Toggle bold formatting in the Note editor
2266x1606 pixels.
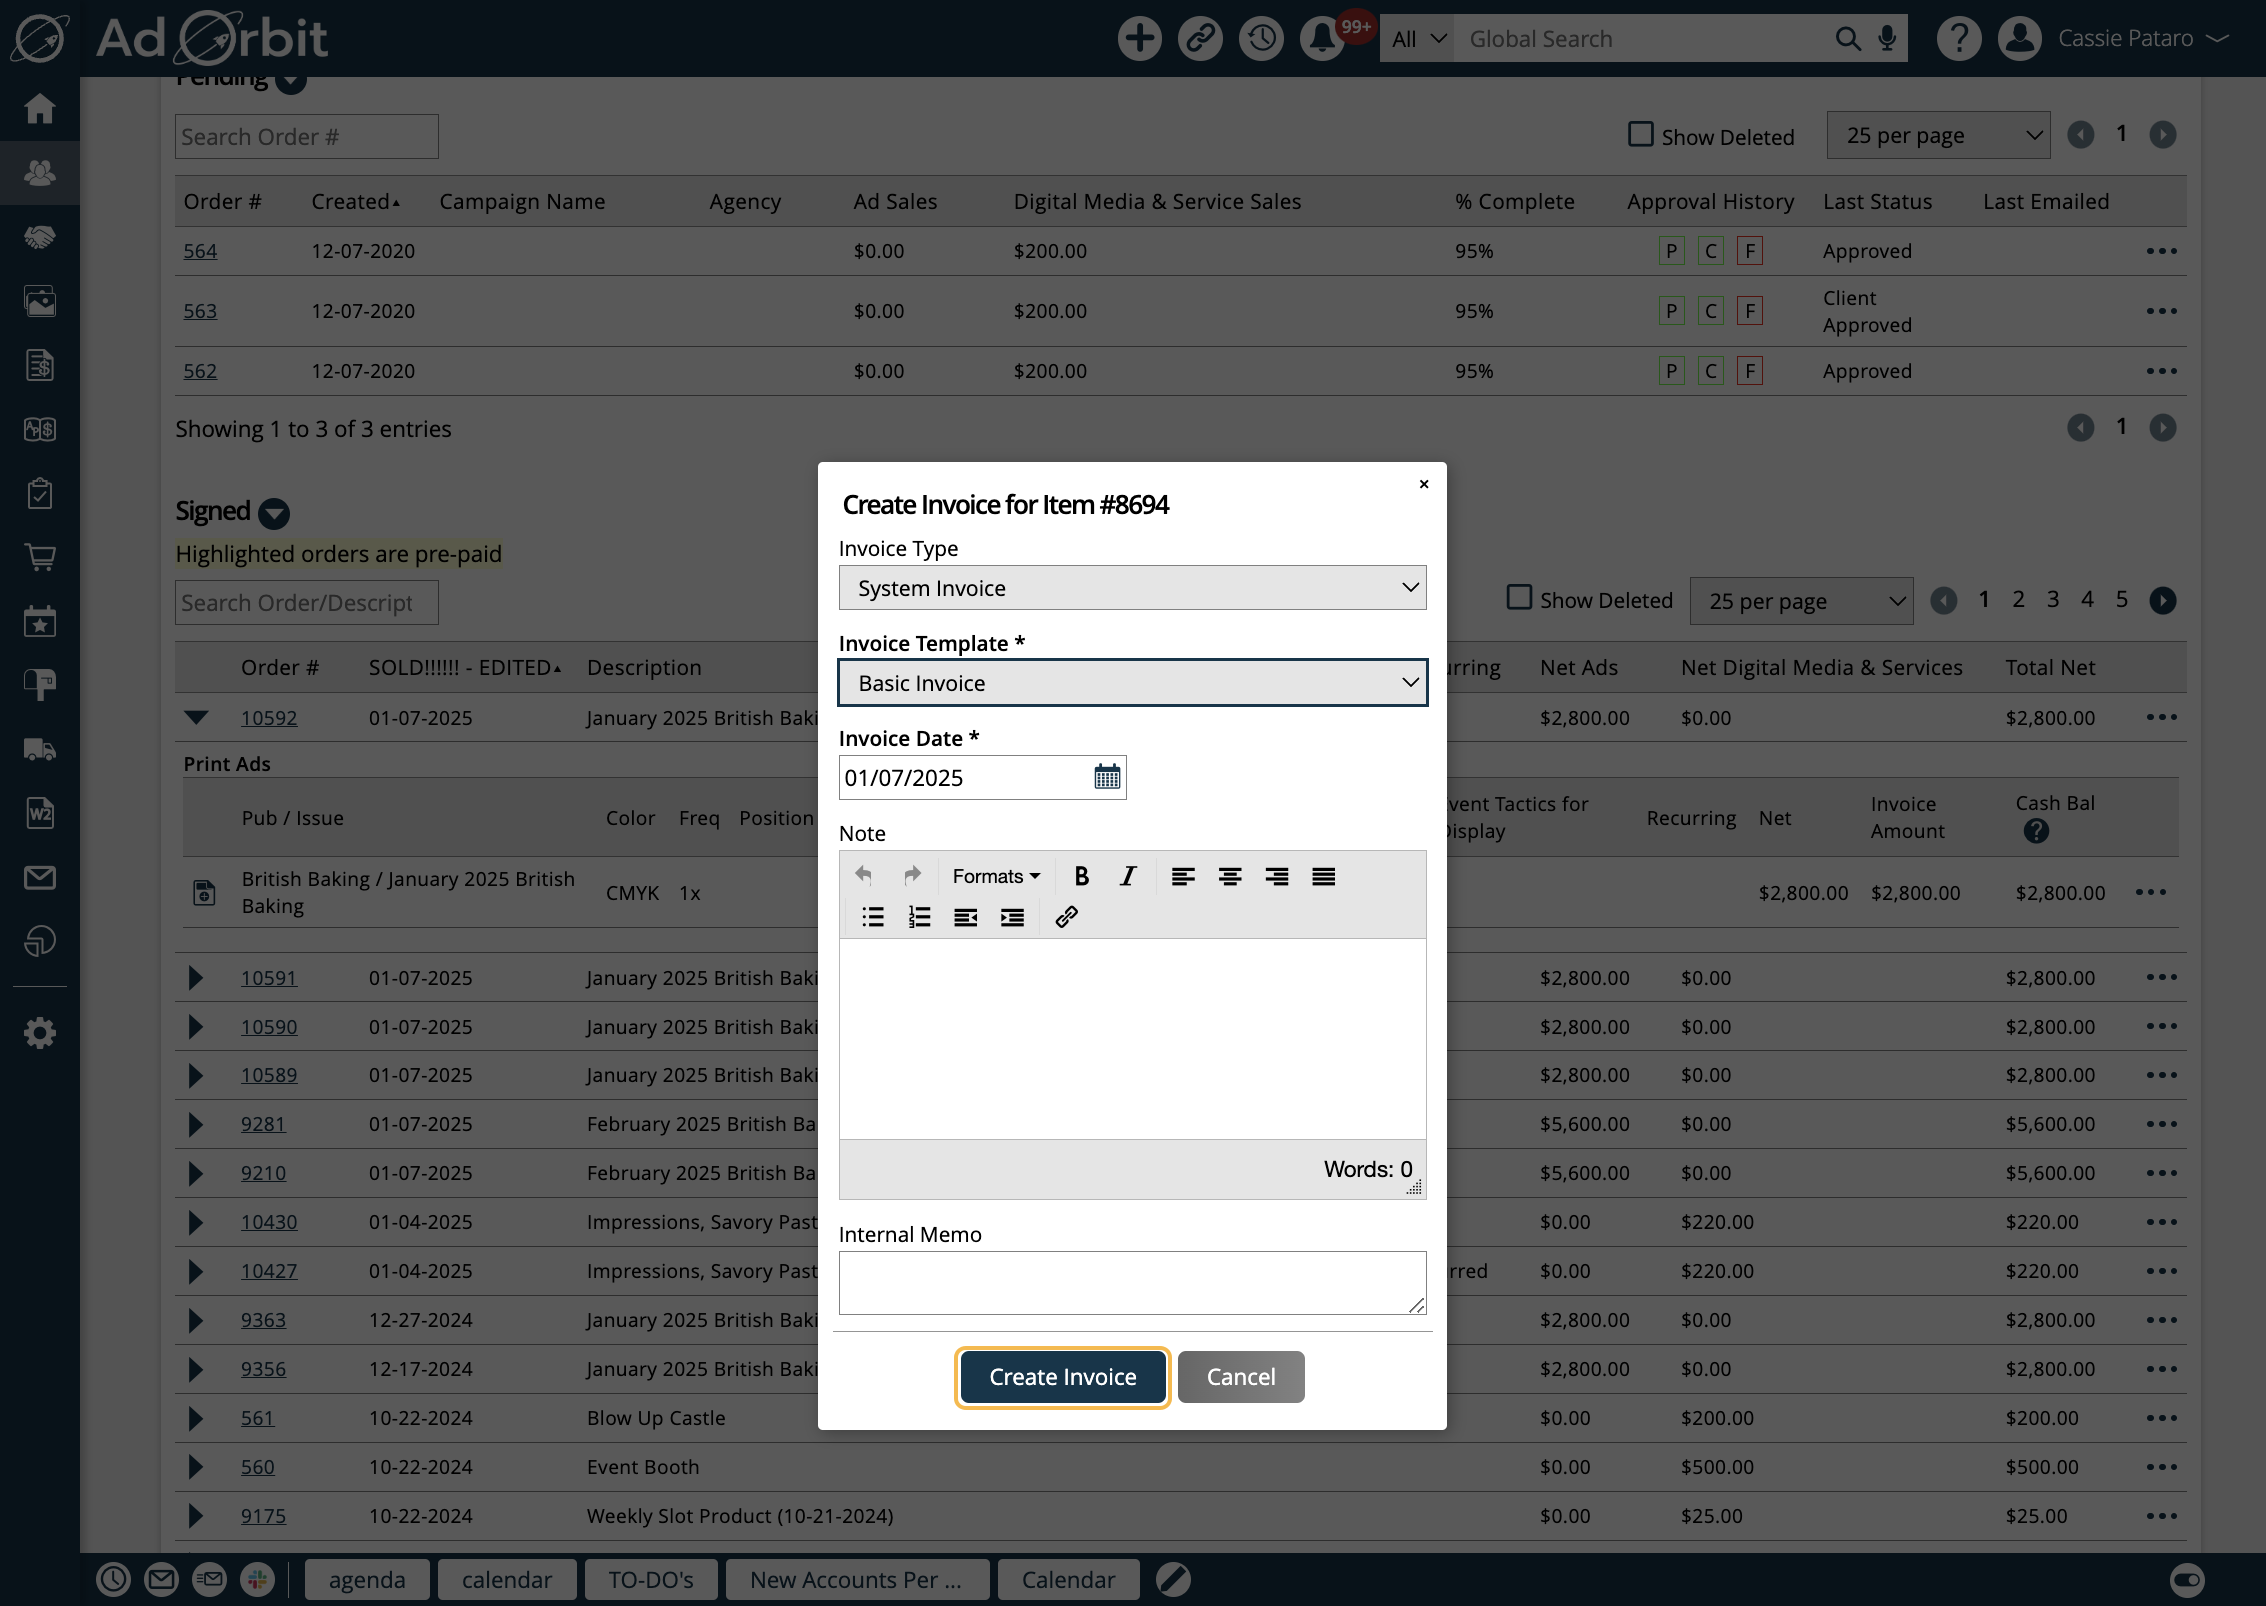click(1082, 876)
